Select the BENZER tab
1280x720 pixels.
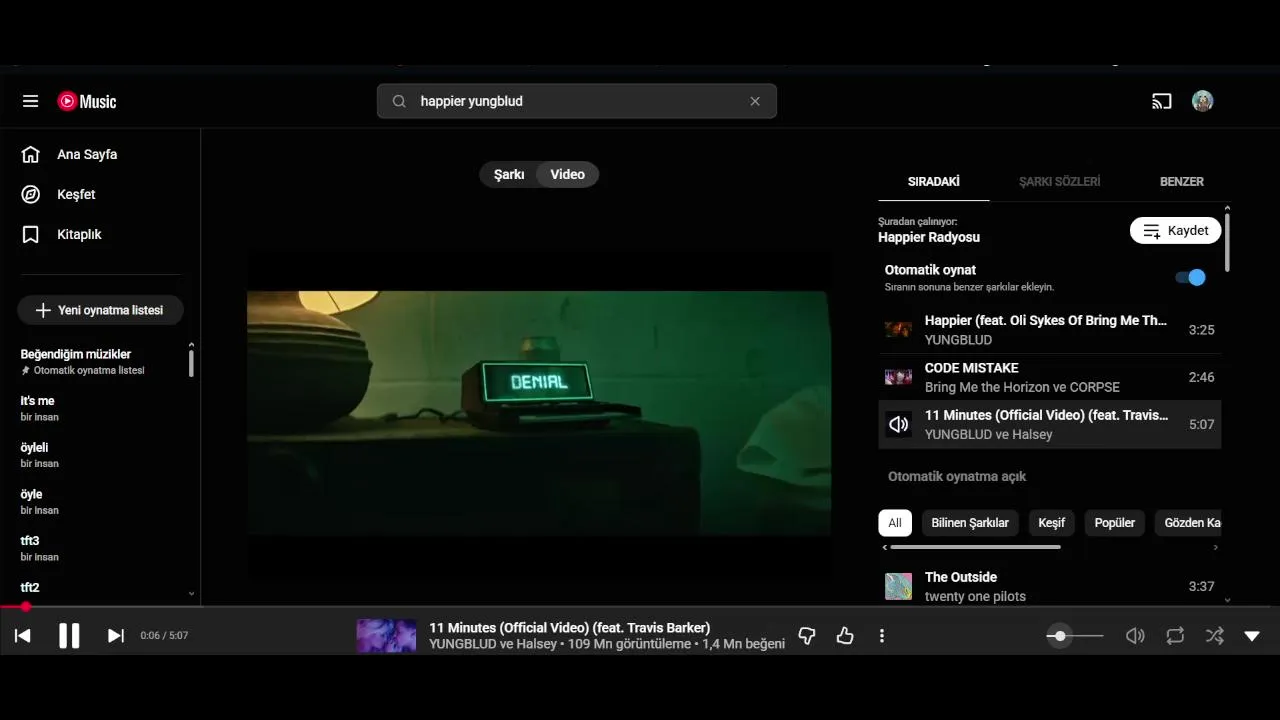point(1182,182)
